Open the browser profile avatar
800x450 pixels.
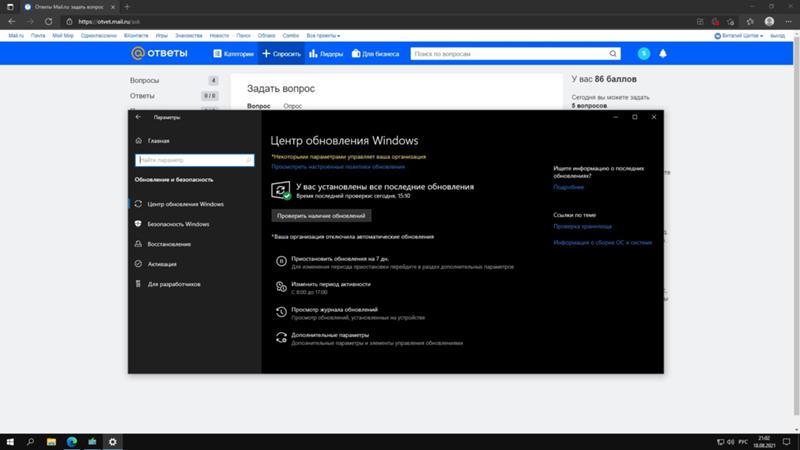pos(769,21)
